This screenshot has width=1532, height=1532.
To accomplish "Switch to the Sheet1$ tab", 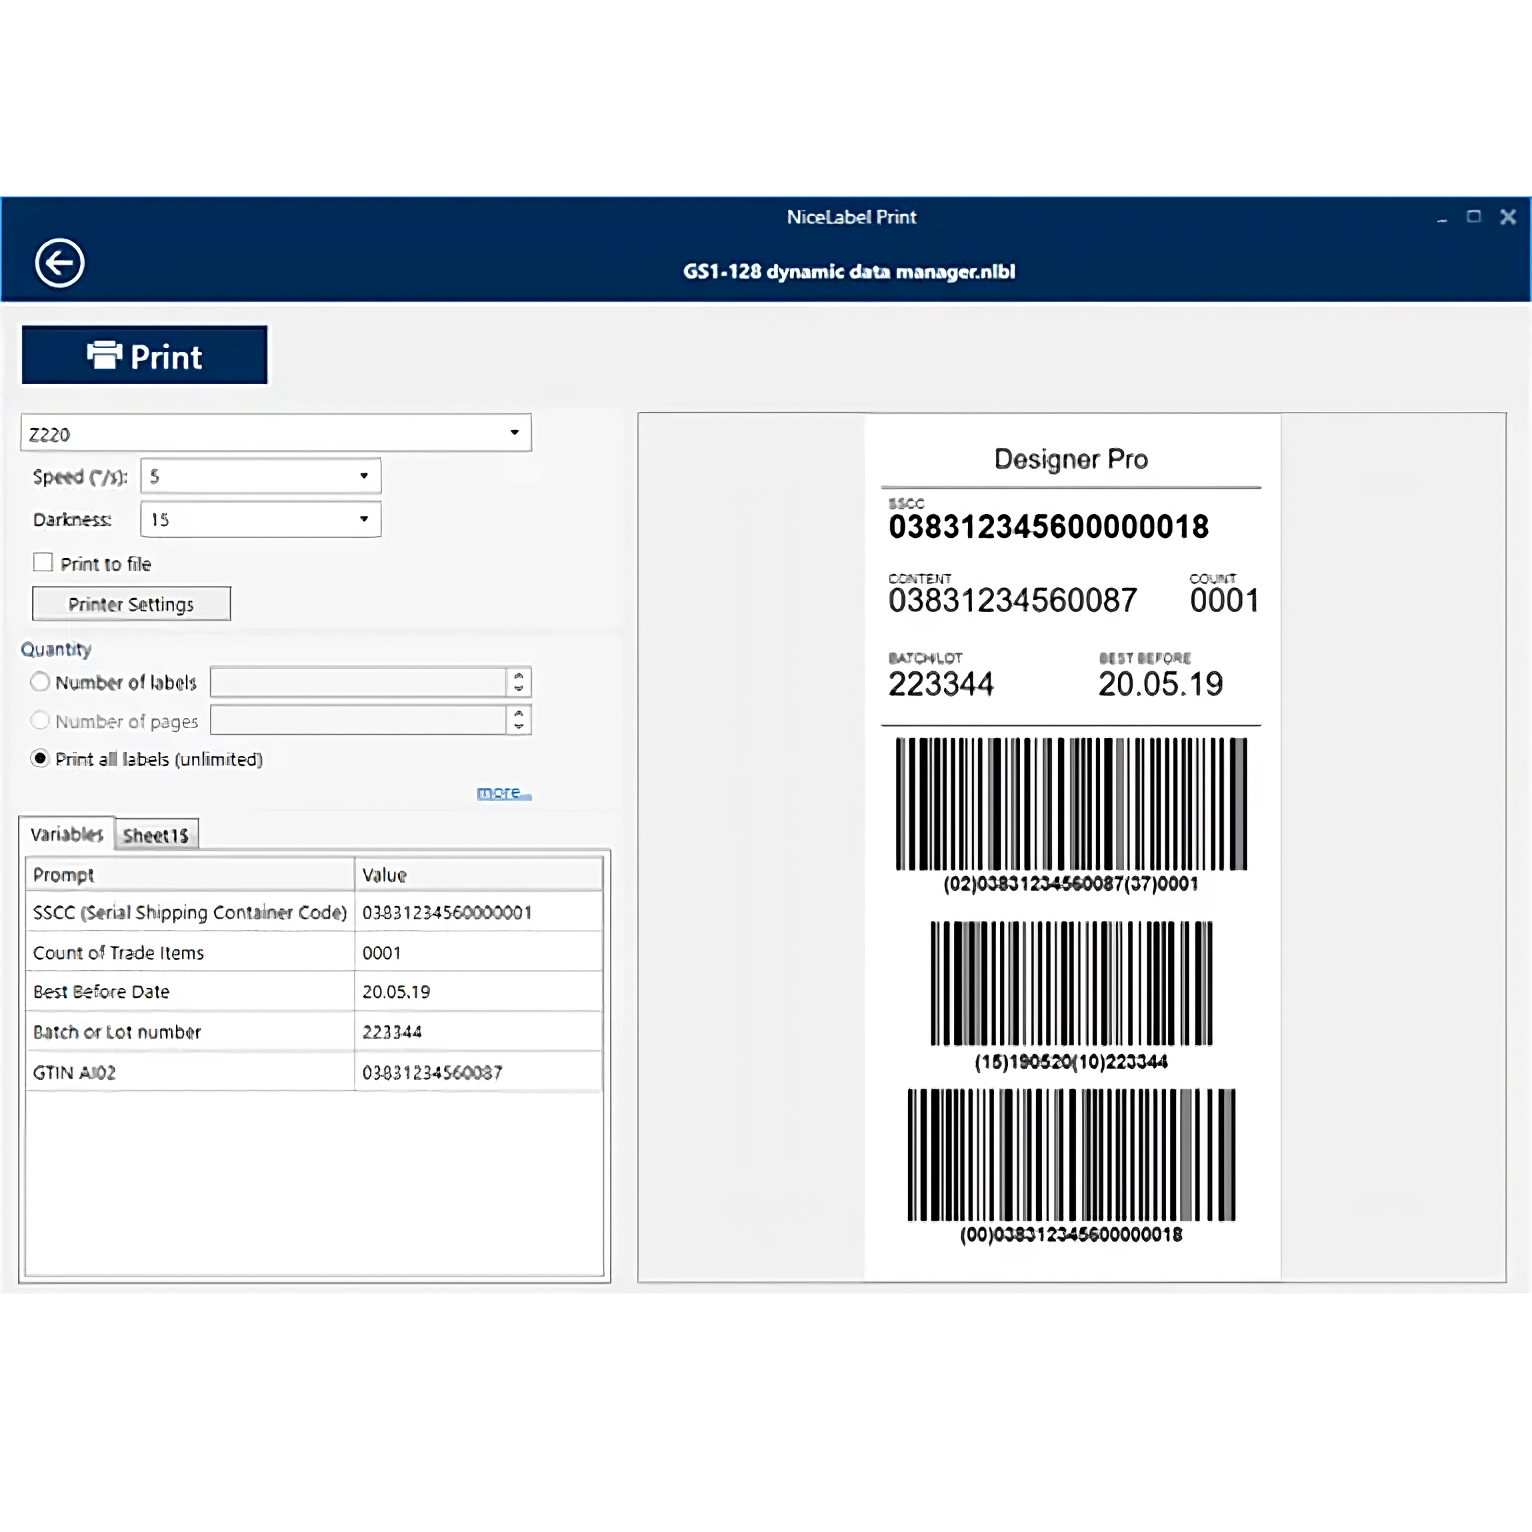I will click(x=156, y=835).
